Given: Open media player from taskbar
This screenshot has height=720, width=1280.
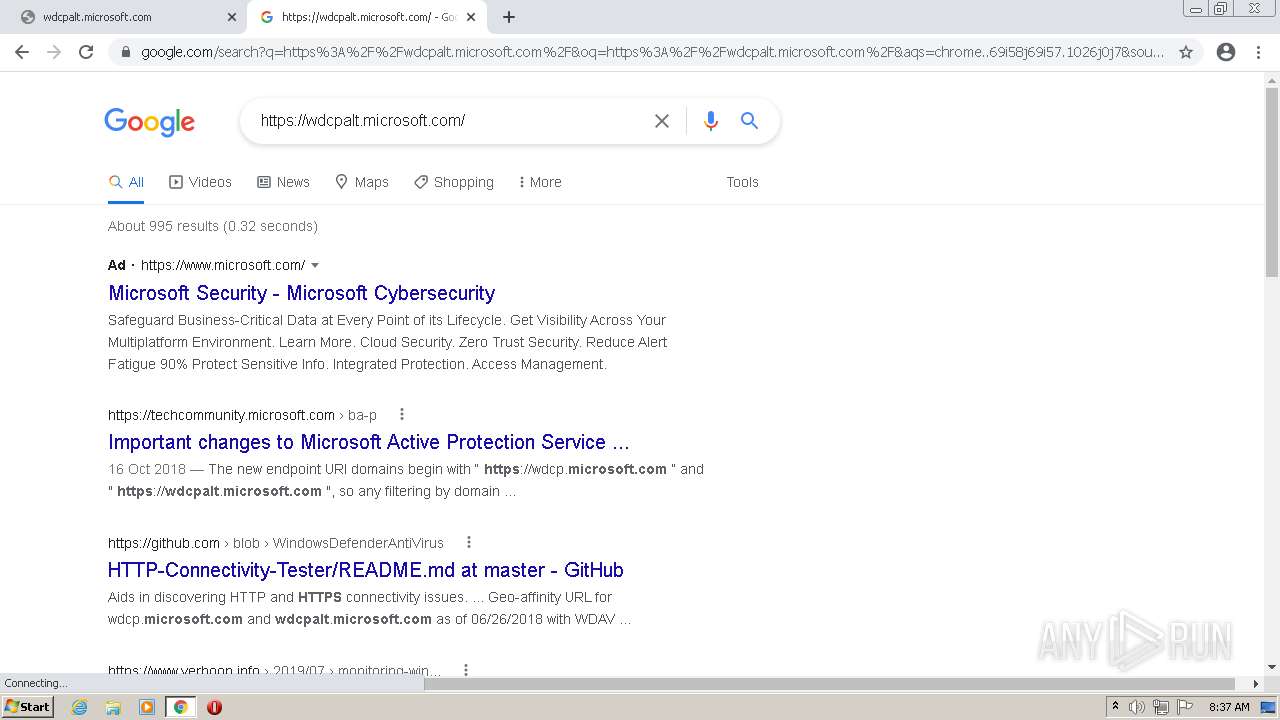Looking at the screenshot, I should (x=147, y=707).
